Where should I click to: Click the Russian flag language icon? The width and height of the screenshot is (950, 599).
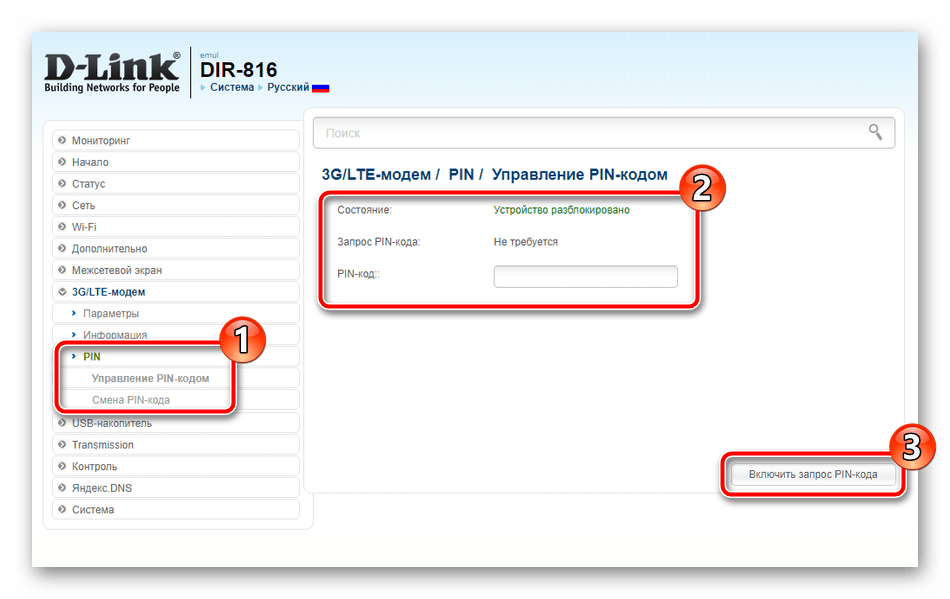321,88
